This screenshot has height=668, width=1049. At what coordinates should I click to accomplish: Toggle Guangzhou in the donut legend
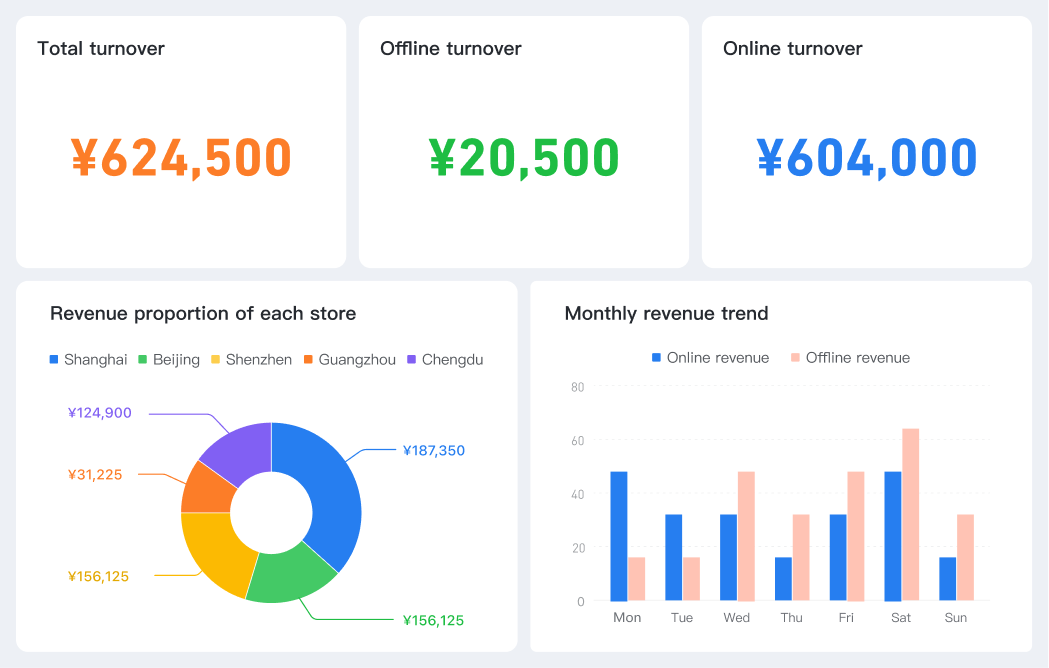click(x=349, y=359)
